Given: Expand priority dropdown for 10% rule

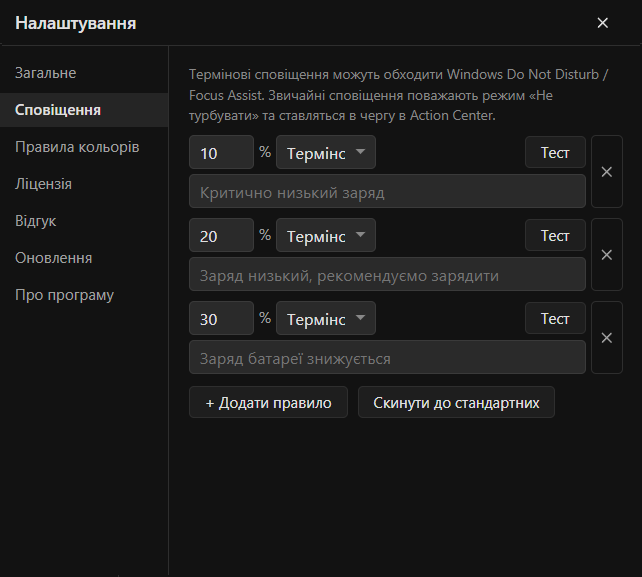Looking at the screenshot, I should 326,152.
